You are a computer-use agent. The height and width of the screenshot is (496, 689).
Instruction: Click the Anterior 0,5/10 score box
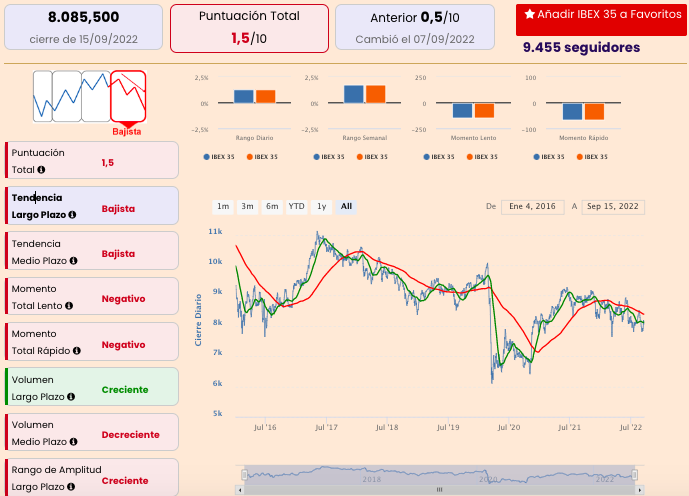click(415, 27)
